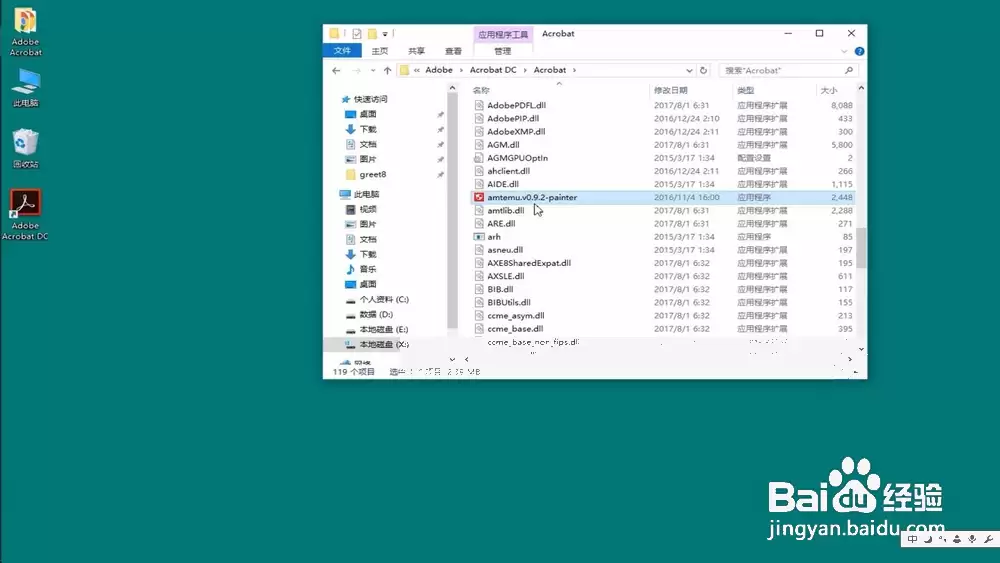This screenshot has height=563, width=1000.
Task: Click the back navigation arrow
Action: [x=336, y=71]
